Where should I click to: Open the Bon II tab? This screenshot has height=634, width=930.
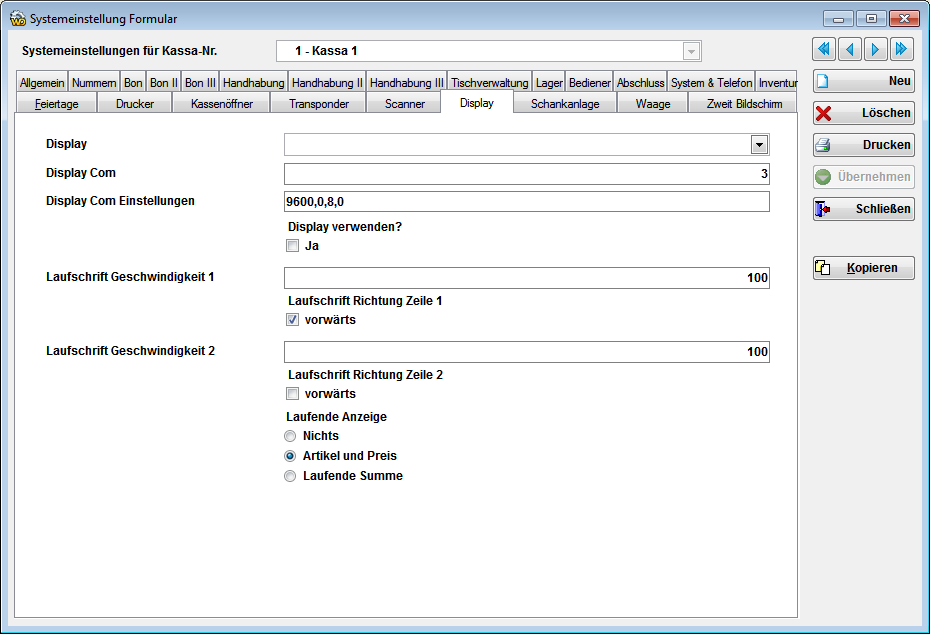(164, 82)
